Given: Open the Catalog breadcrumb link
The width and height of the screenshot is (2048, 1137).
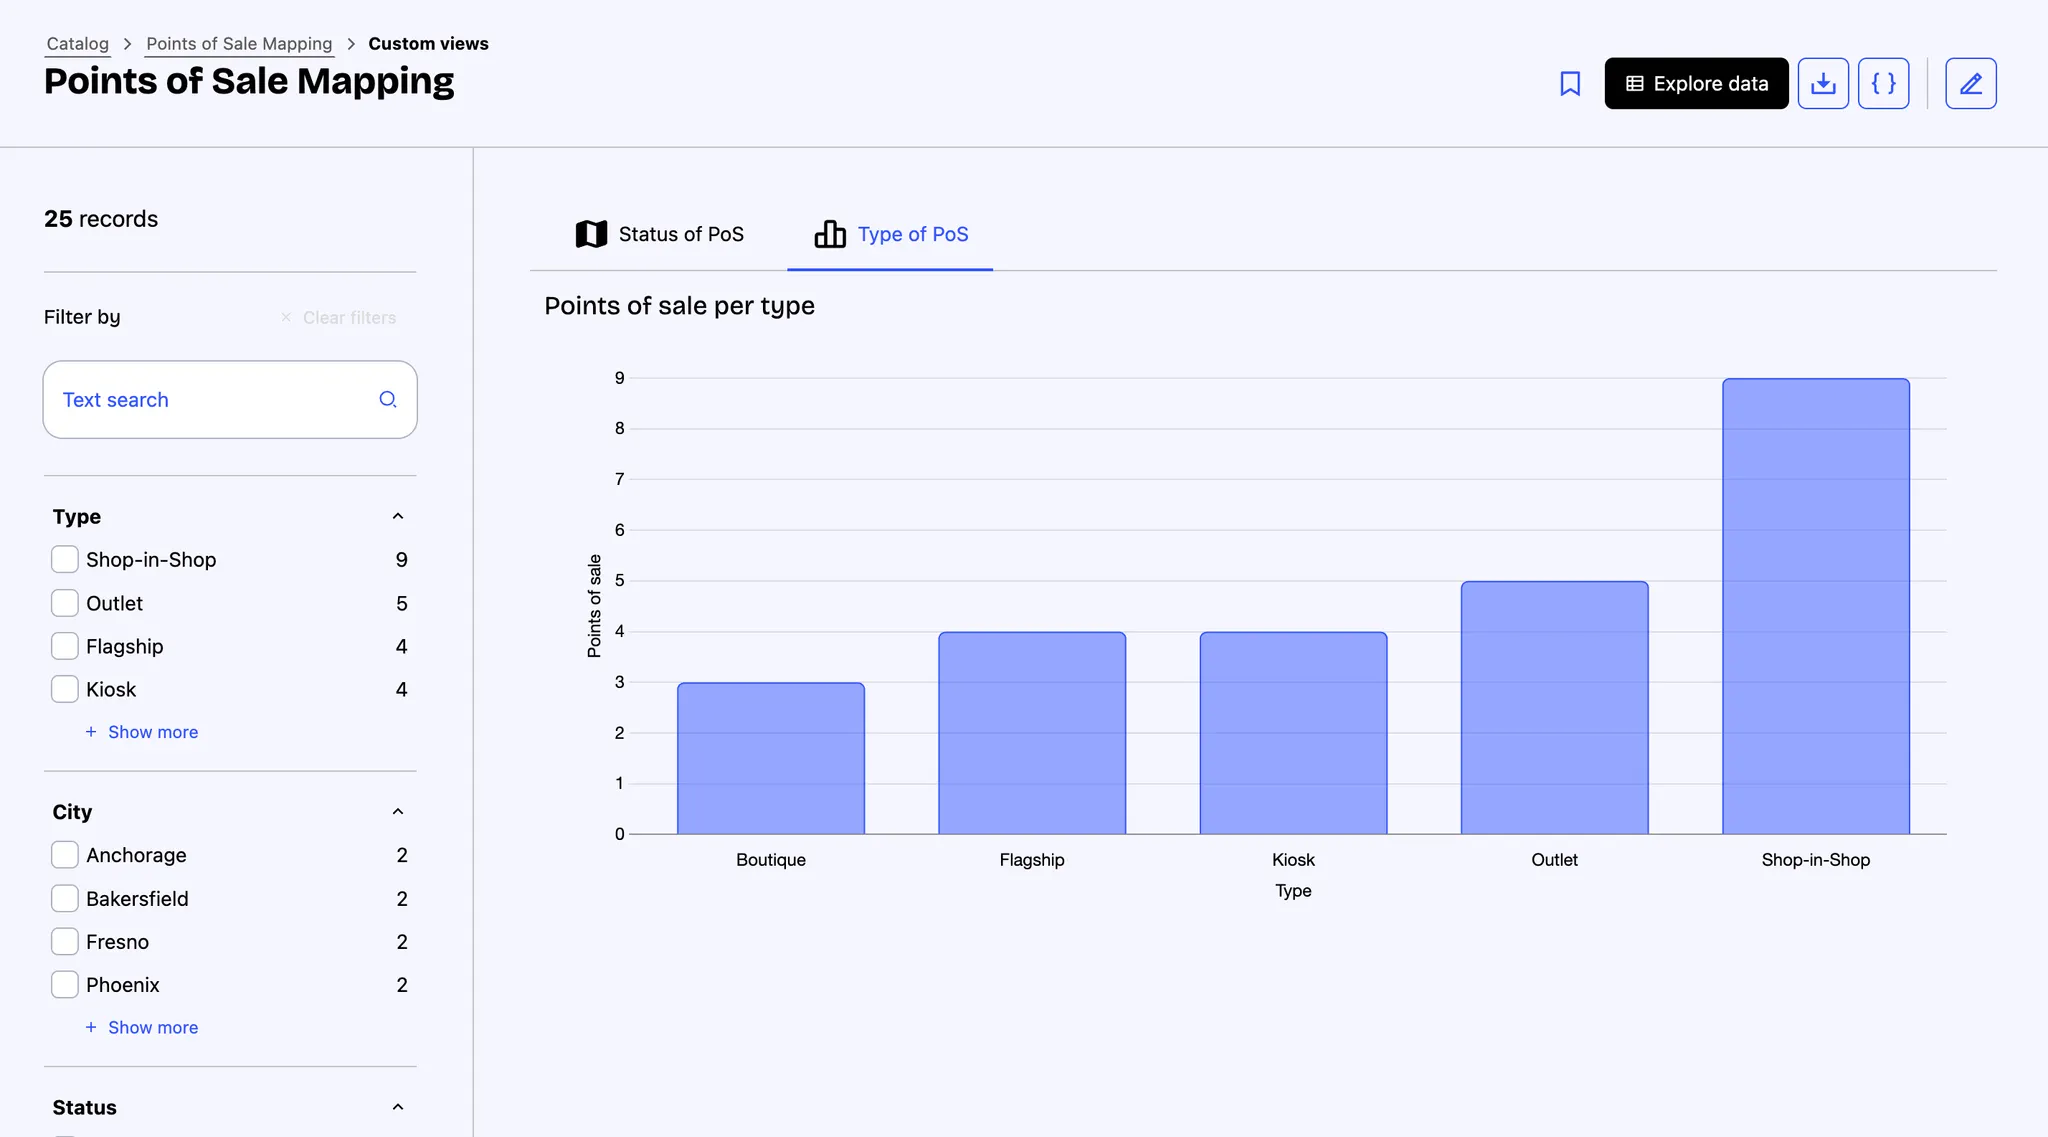Looking at the screenshot, I should tap(77, 44).
